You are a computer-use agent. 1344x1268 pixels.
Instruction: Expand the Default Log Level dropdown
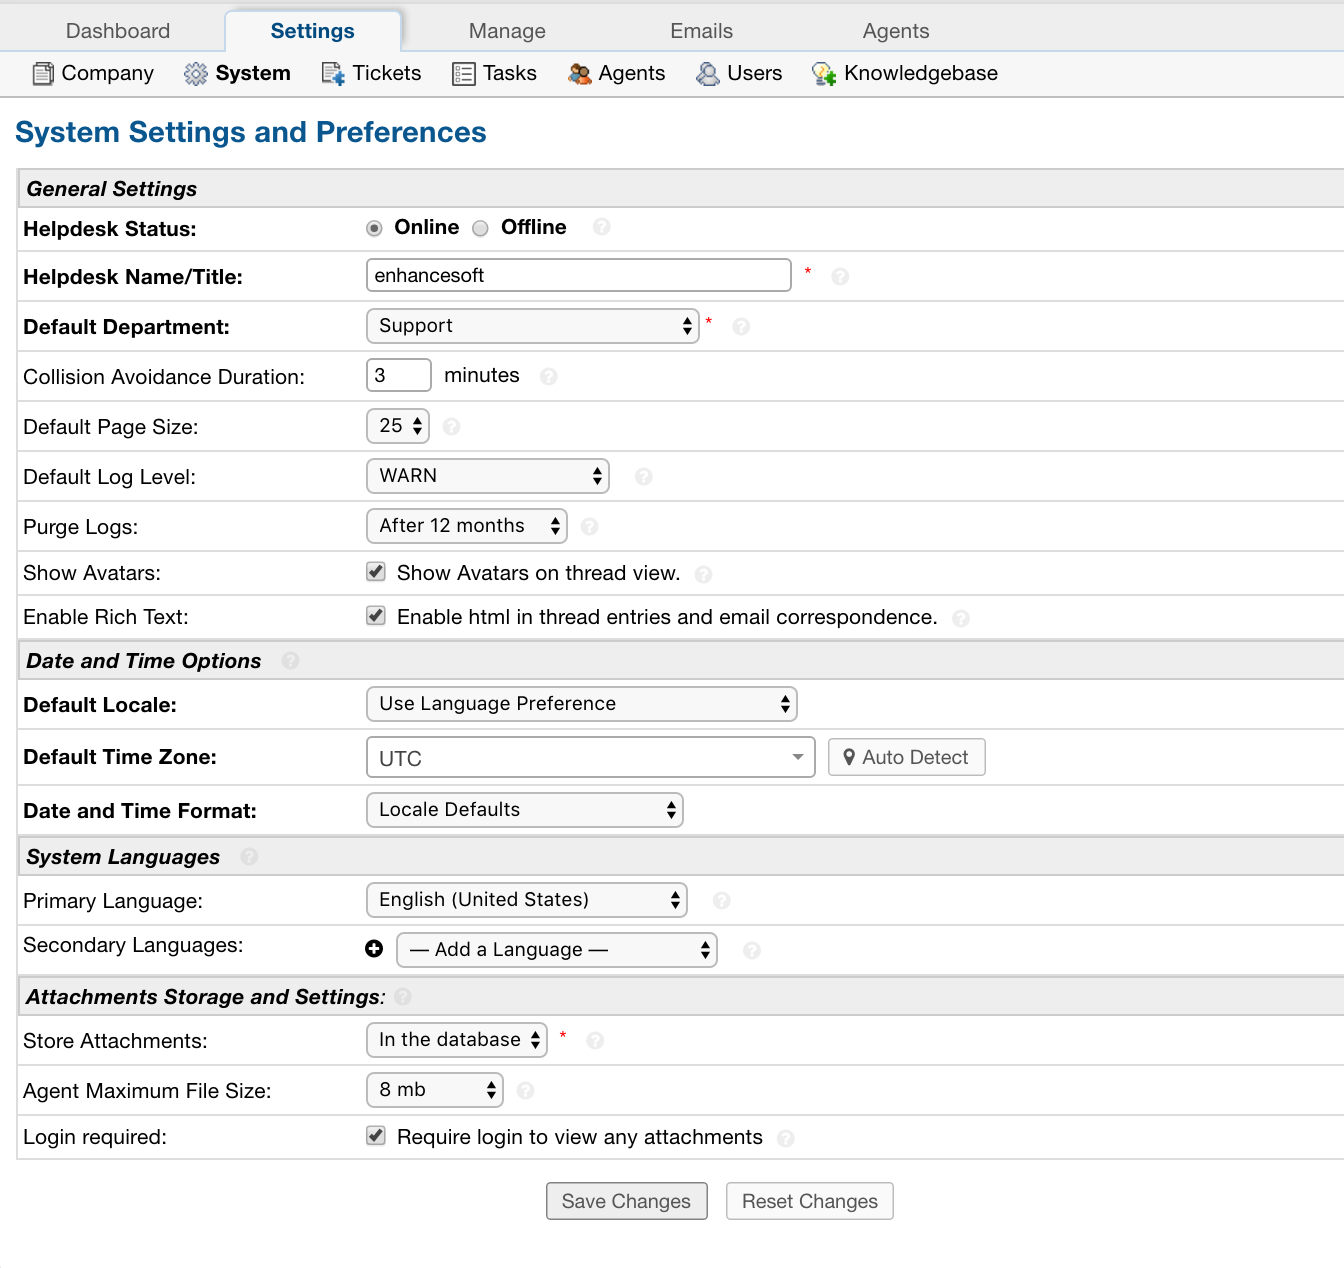pyautogui.click(x=488, y=476)
